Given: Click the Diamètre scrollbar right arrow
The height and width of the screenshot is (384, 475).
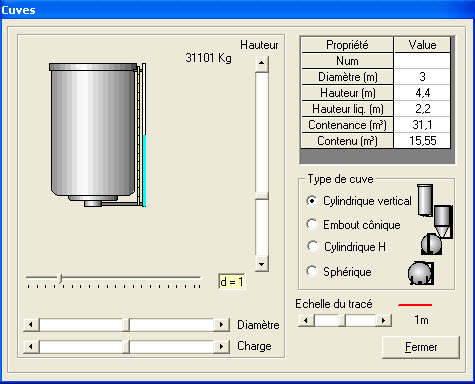Looking at the screenshot, I should tap(222, 325).
